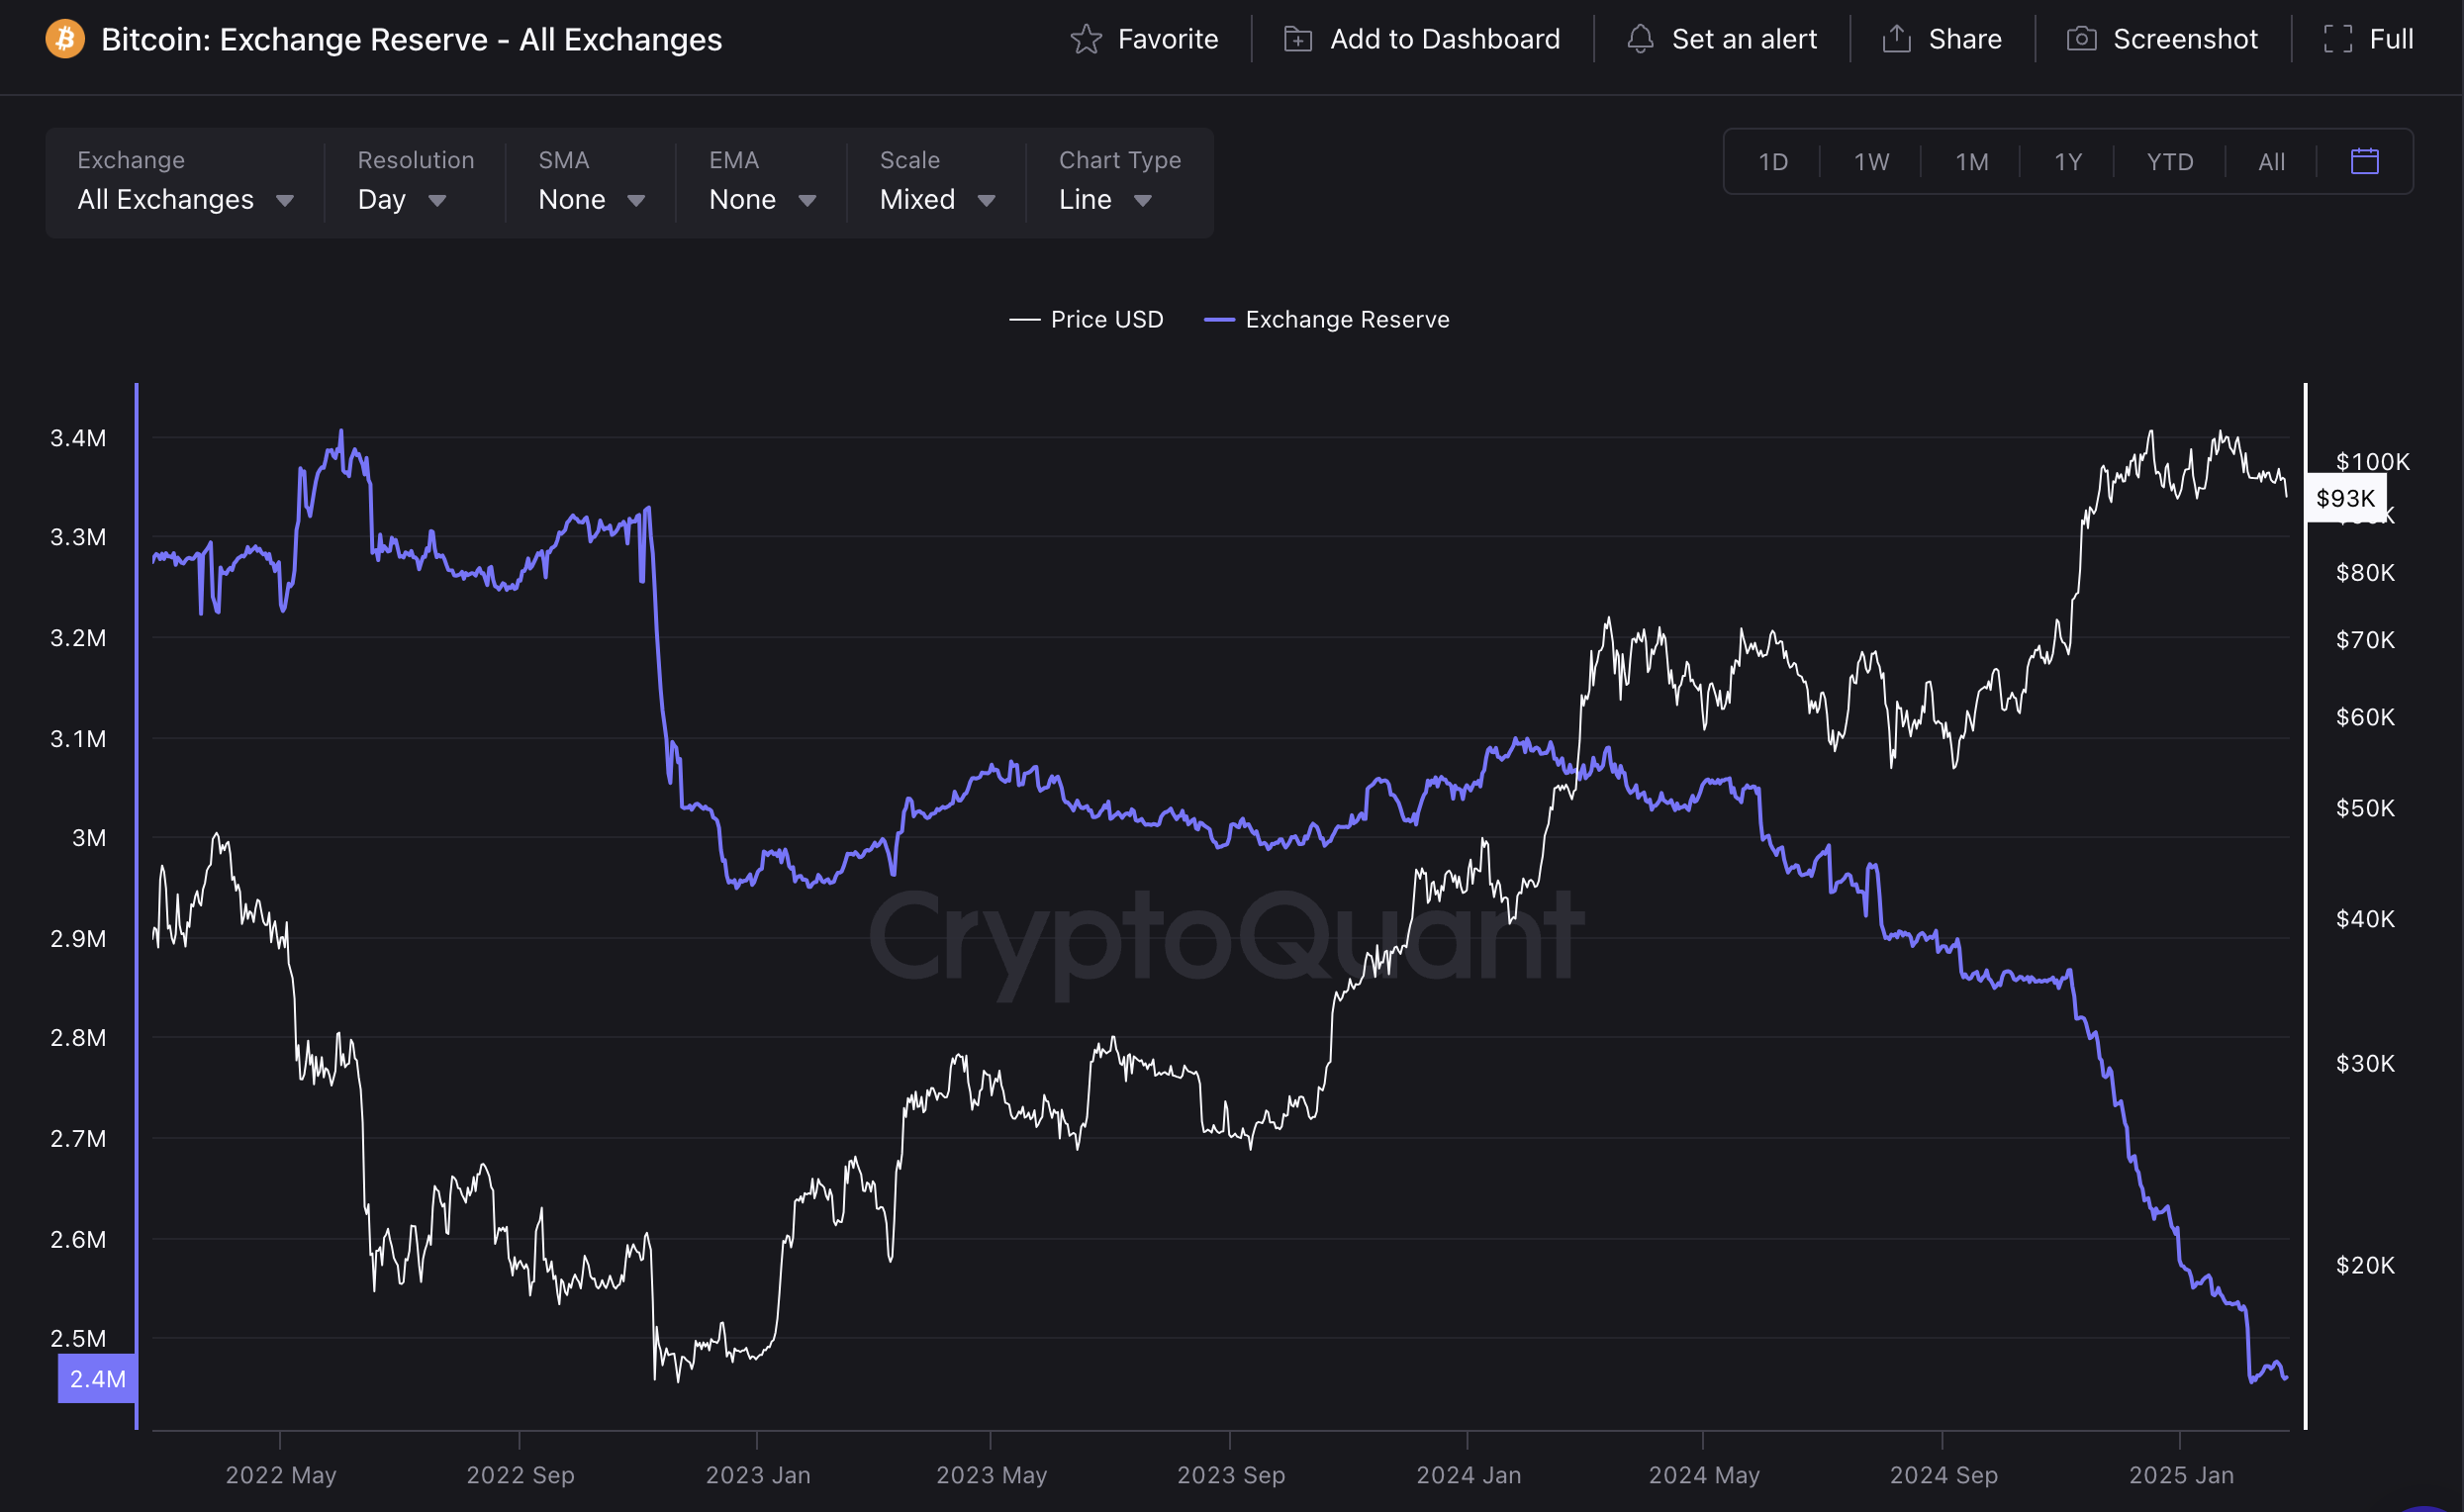Image resolution: width=2464 pixels, height=1512 pixels.
Task: Toggle the Exchange Reserve legend series
Action: pyautogui.click(x=1327, y=320)
